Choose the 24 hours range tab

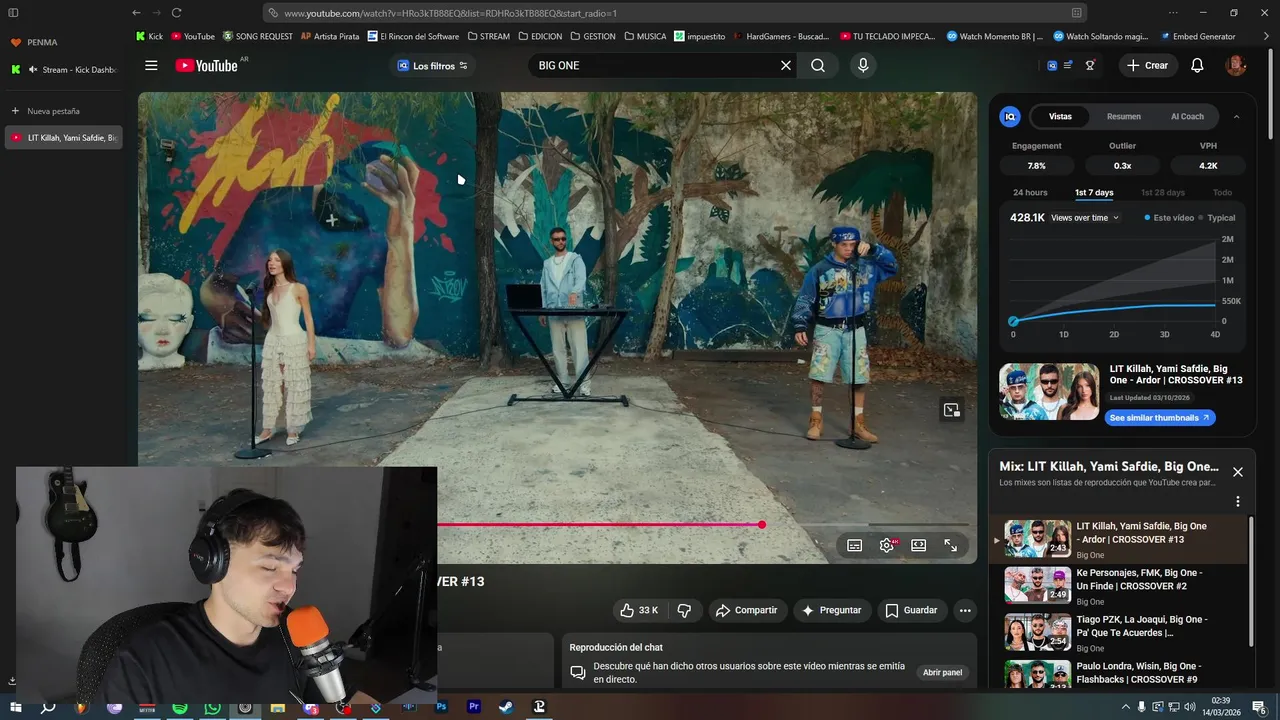1030,192
